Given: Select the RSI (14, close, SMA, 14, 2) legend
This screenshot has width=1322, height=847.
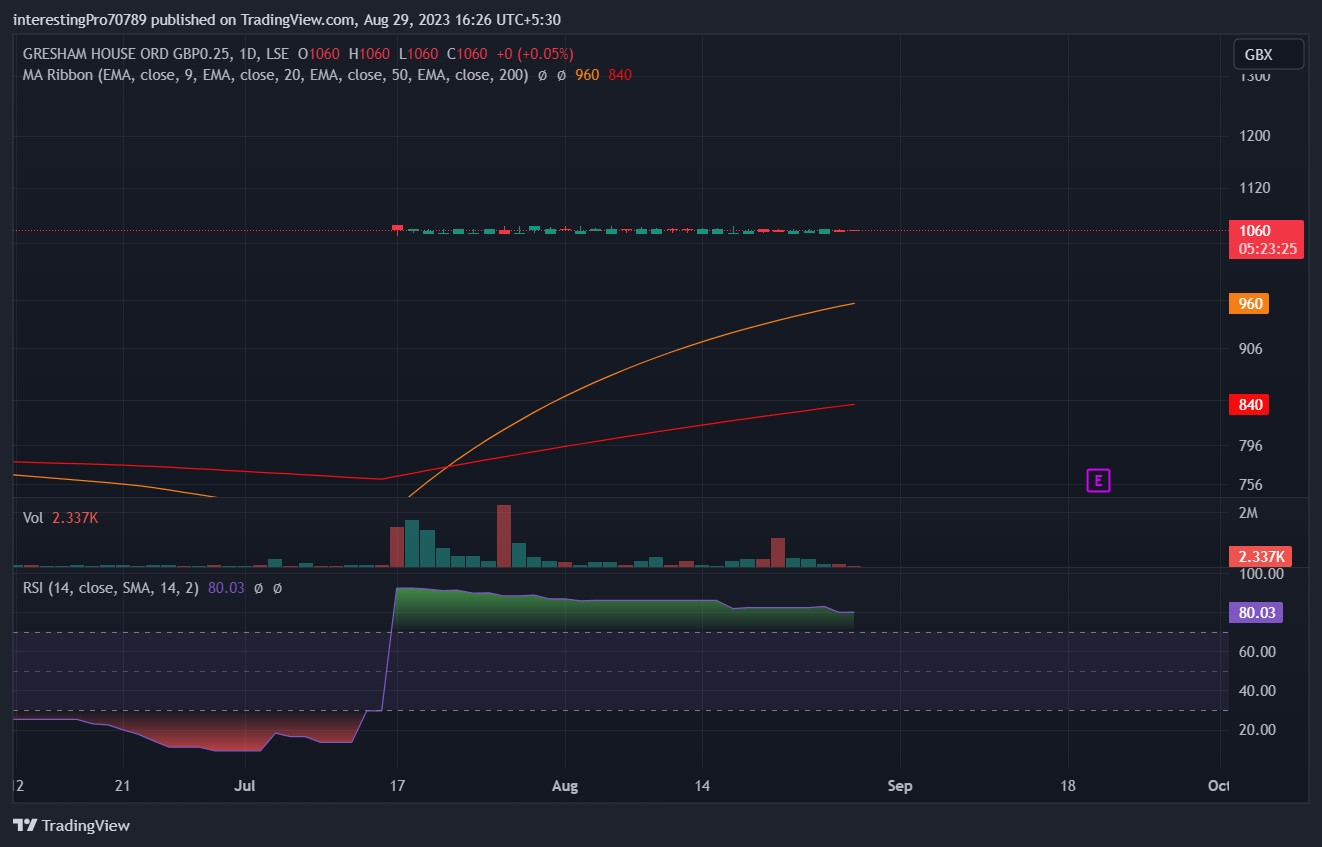Looking at the screenshot, I should point(112,588).
